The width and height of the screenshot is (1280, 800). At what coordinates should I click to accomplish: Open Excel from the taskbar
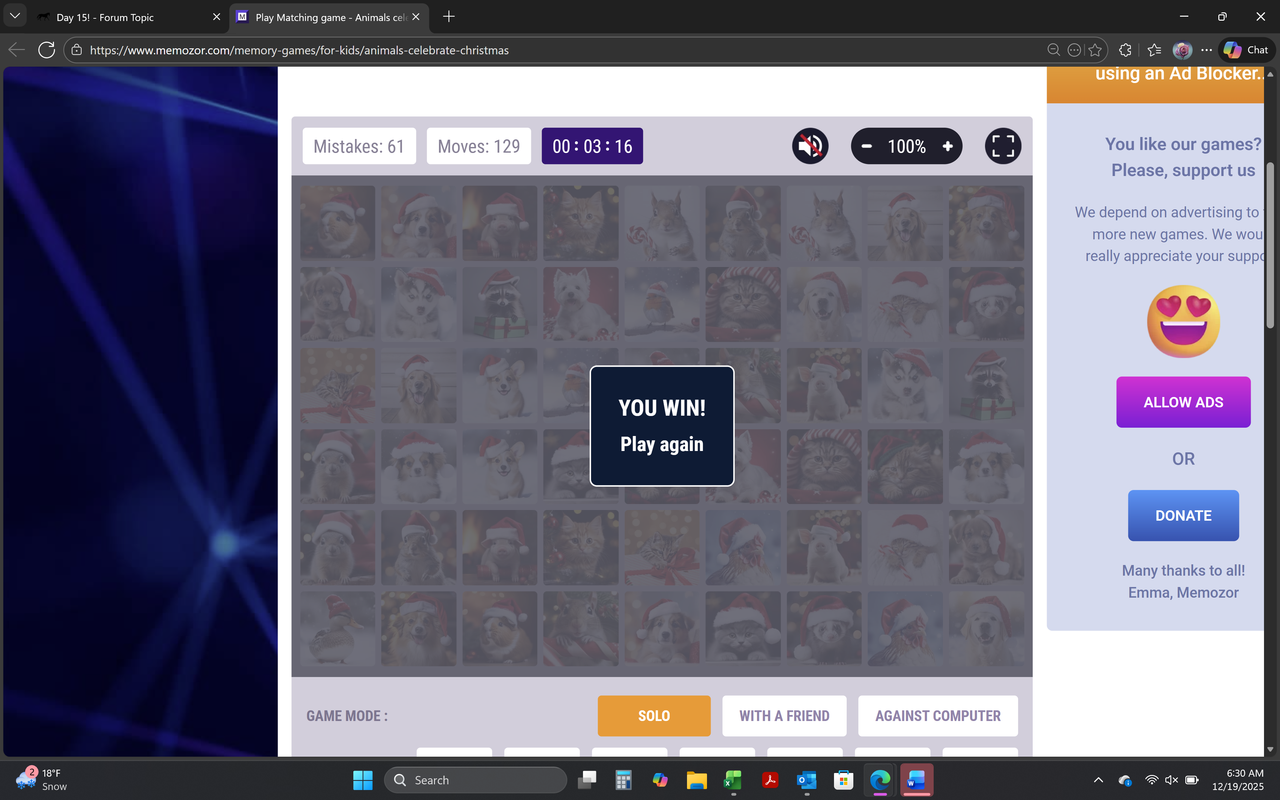pyautogui.click(x=733, y=780)
